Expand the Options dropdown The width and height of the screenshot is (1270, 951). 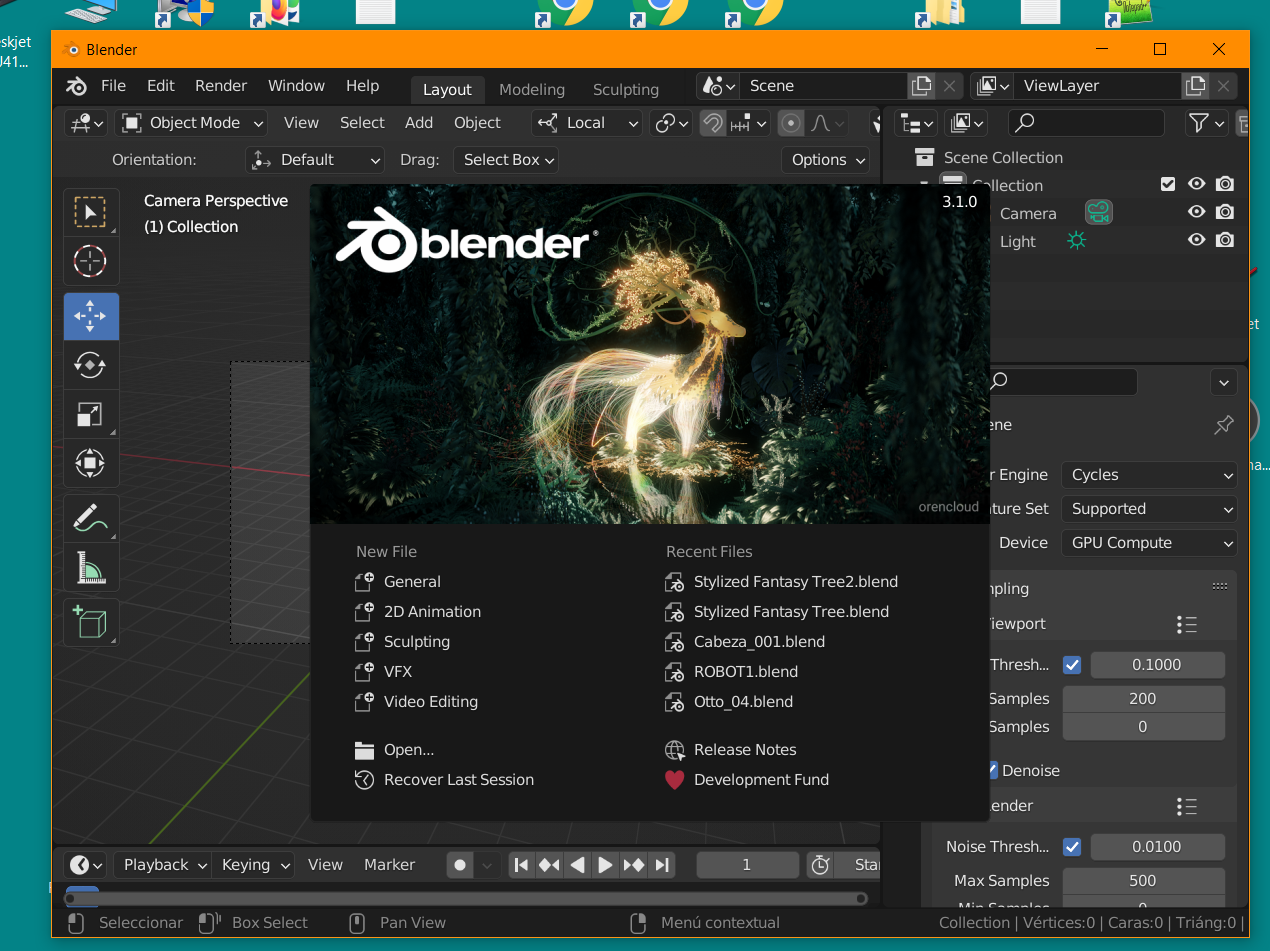825,160
